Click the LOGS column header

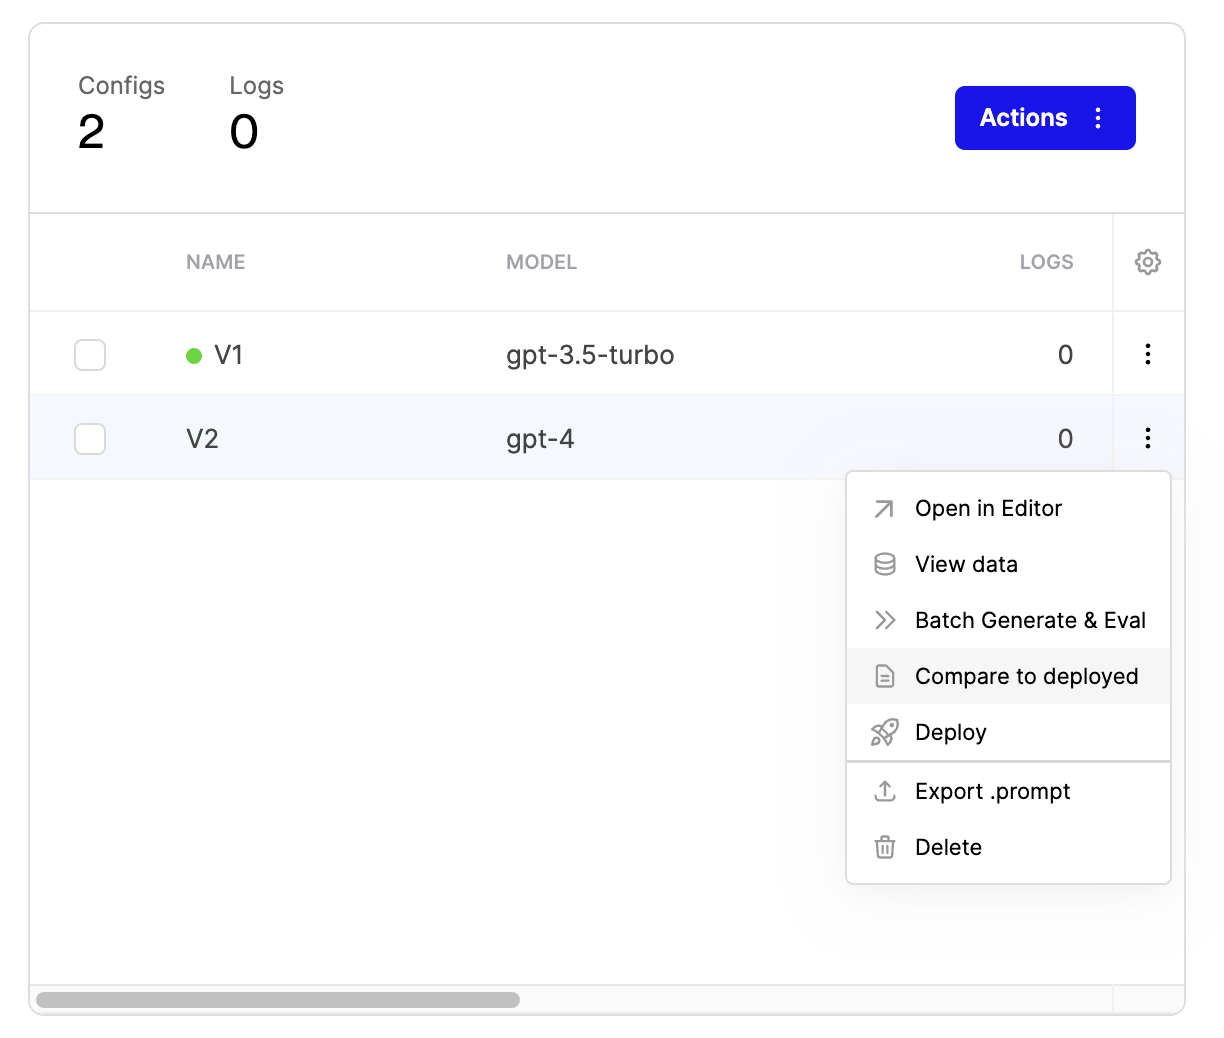tap(1046, 262)
